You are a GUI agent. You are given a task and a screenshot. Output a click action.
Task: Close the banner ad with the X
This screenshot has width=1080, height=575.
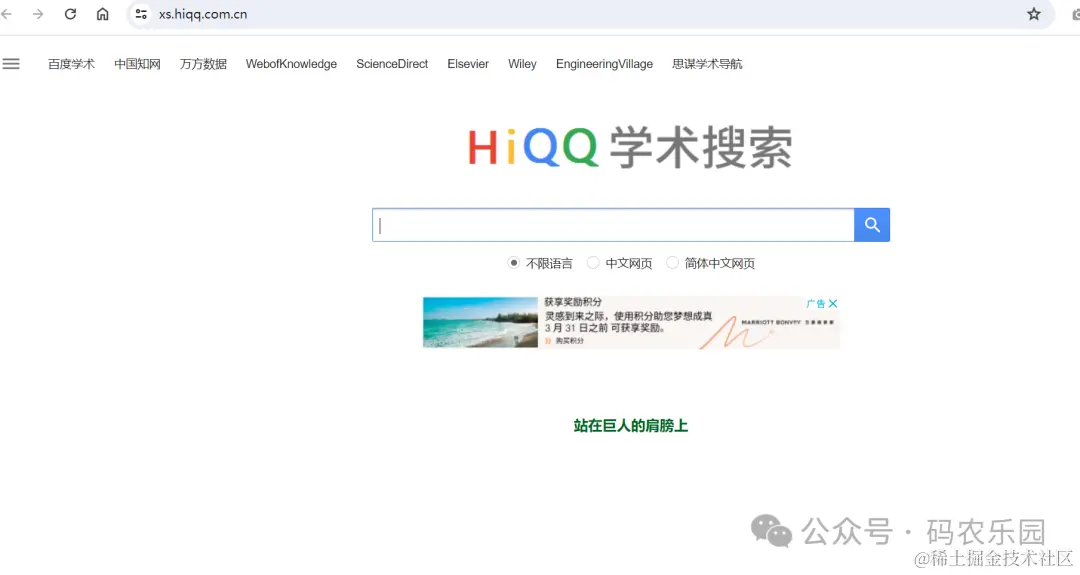pyautogui.click(x=833, y=303)
